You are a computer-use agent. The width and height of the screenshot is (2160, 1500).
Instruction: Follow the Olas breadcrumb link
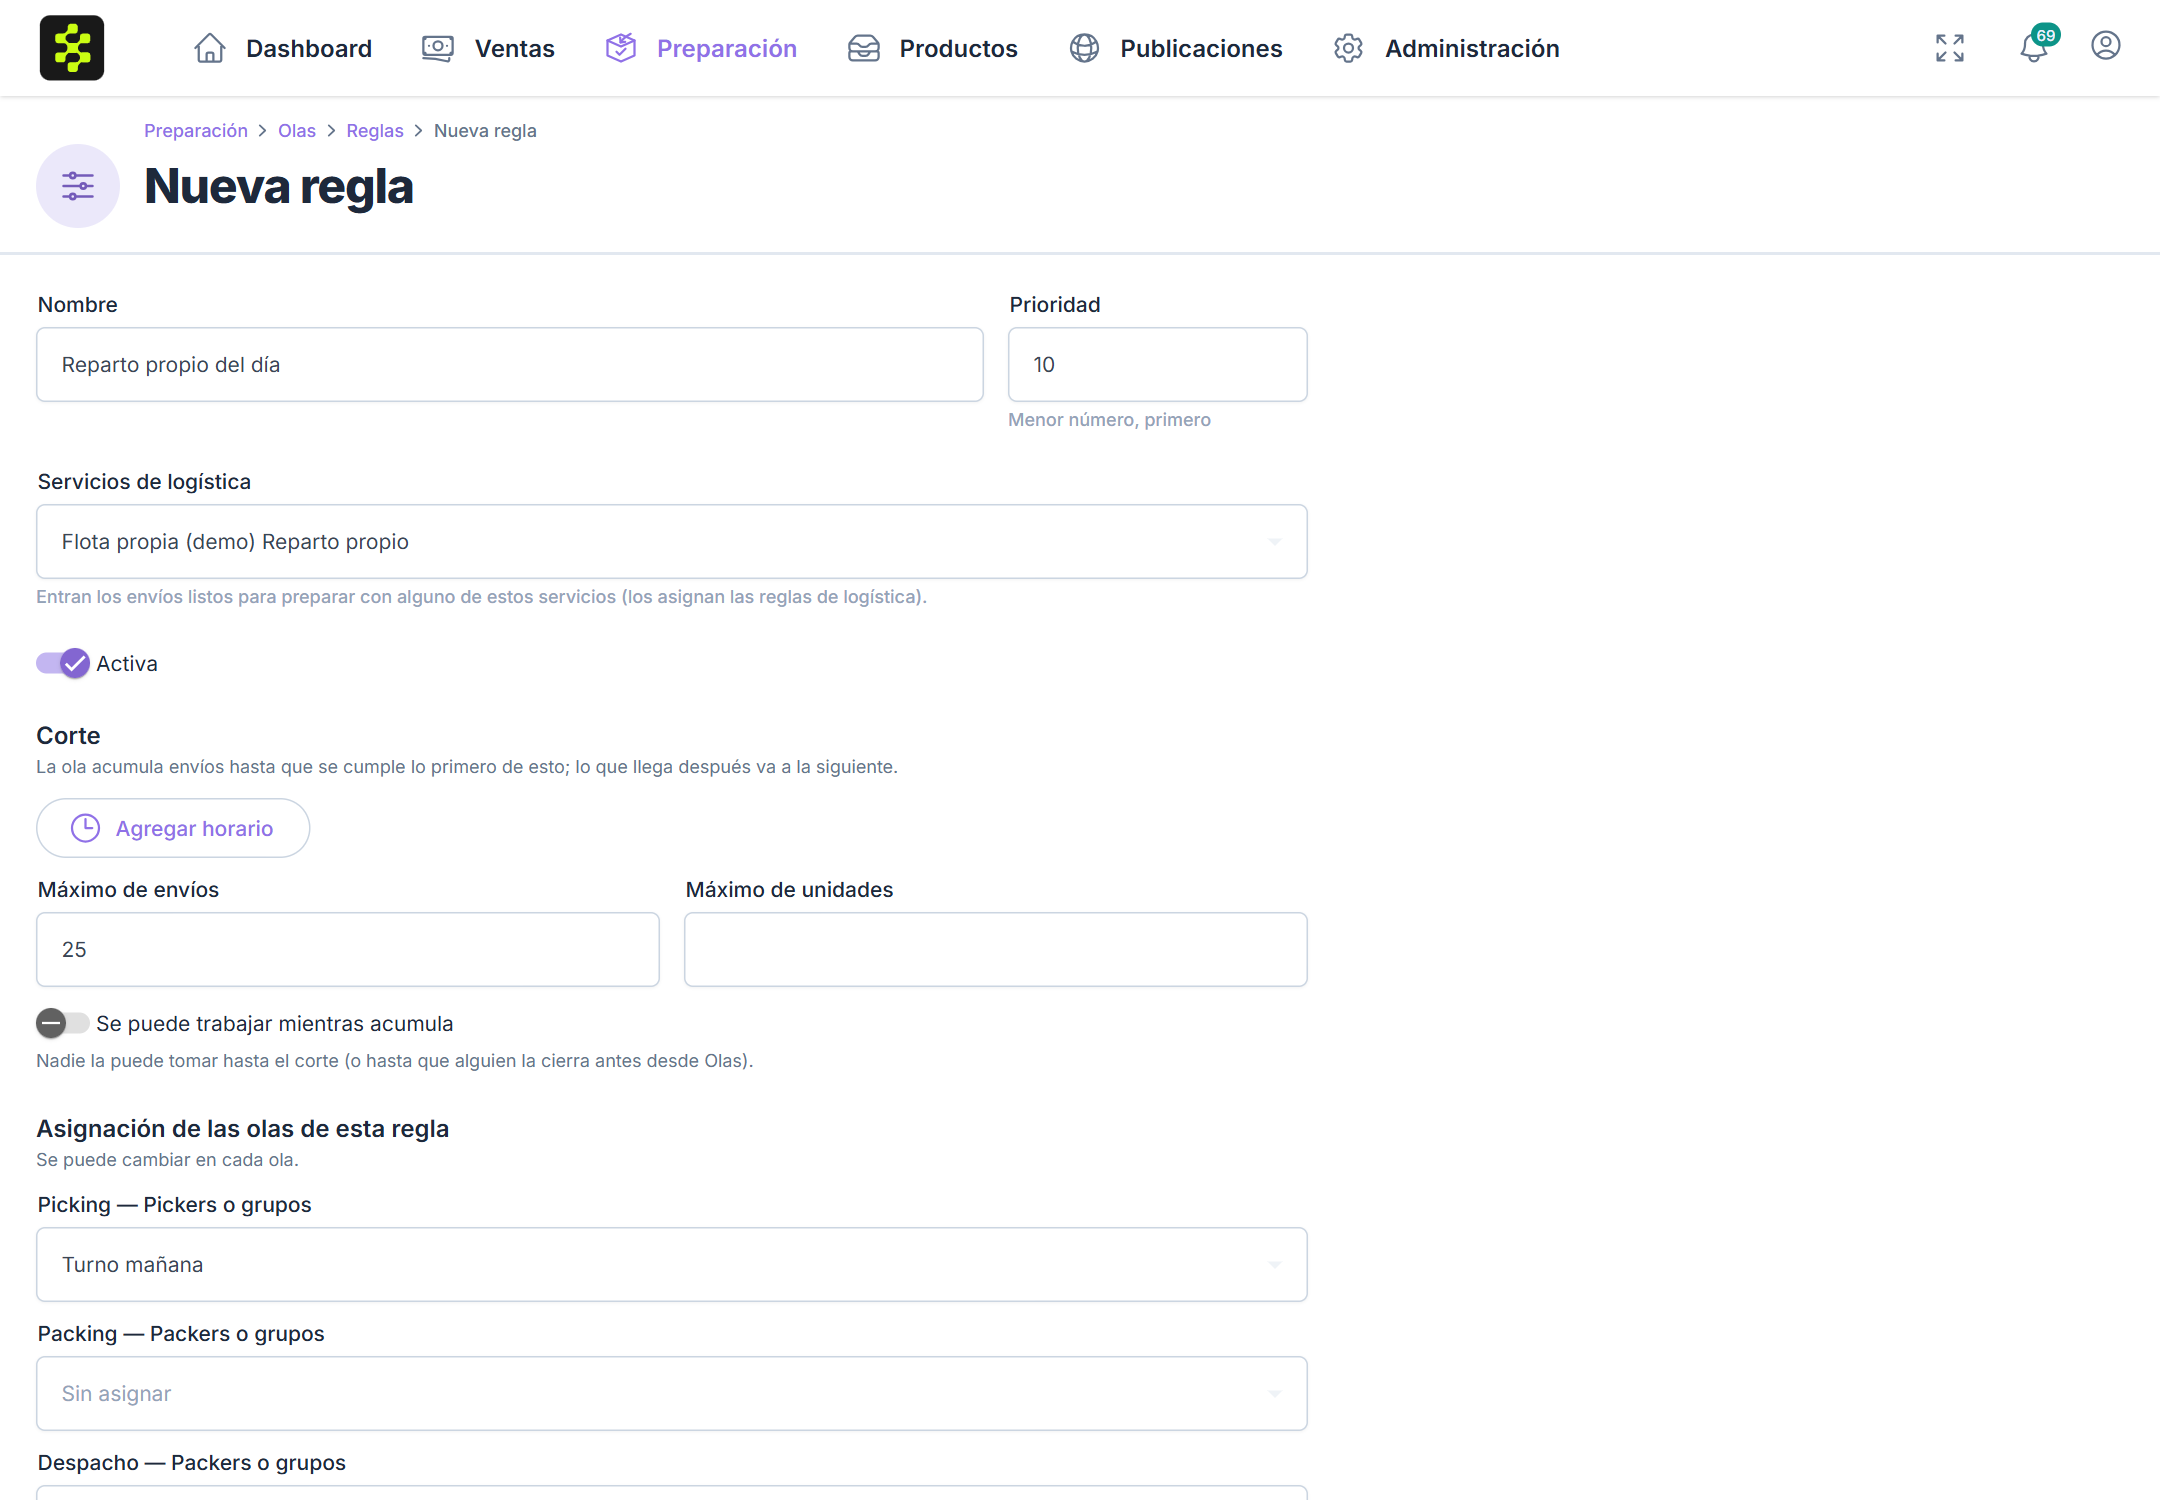click(x=297, y=131)
